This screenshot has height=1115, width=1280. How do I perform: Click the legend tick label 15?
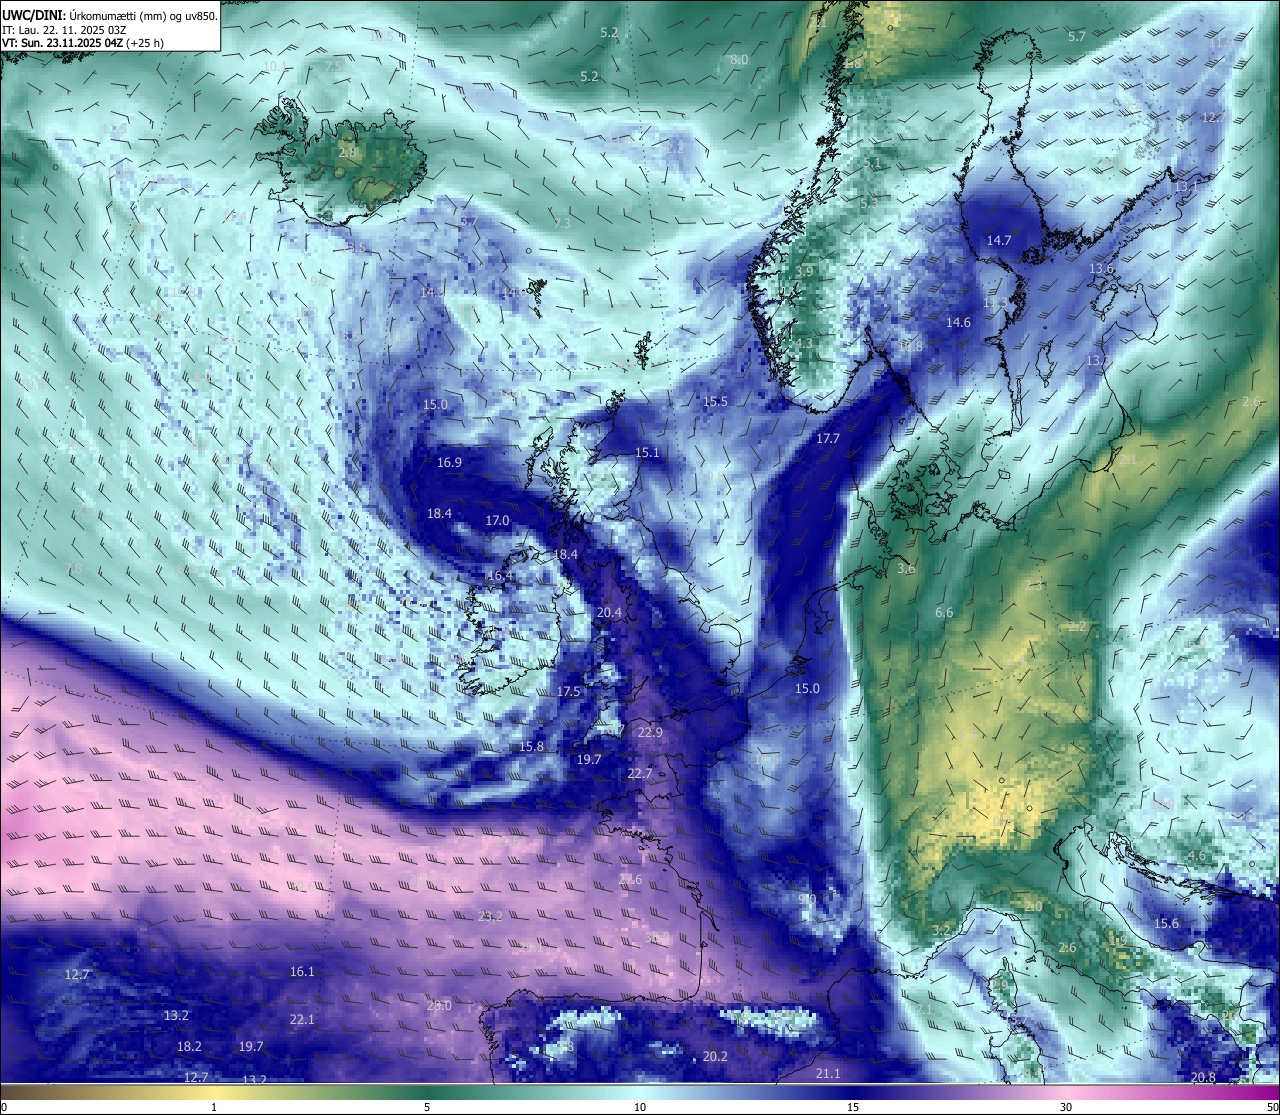(x=853, y=1106)
